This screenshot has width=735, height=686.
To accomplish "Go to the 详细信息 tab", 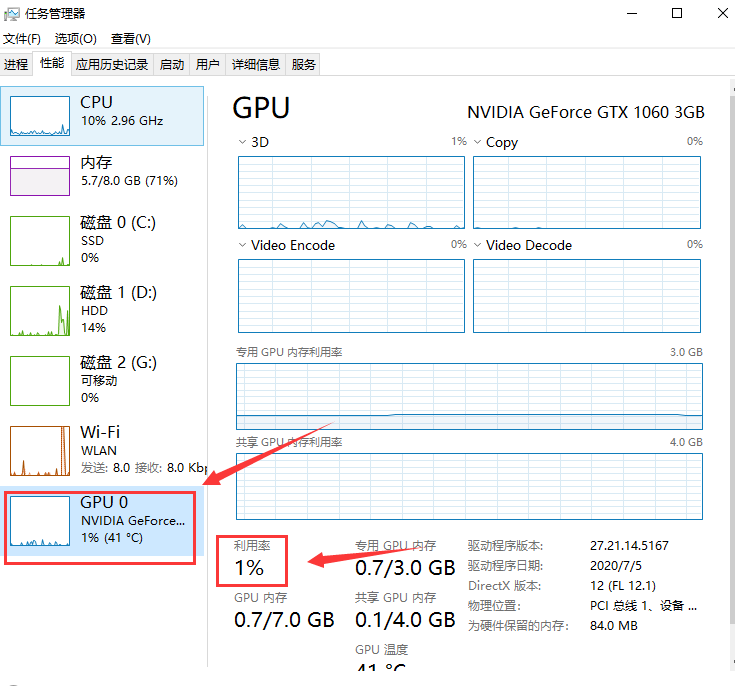I will coord(256,65).
